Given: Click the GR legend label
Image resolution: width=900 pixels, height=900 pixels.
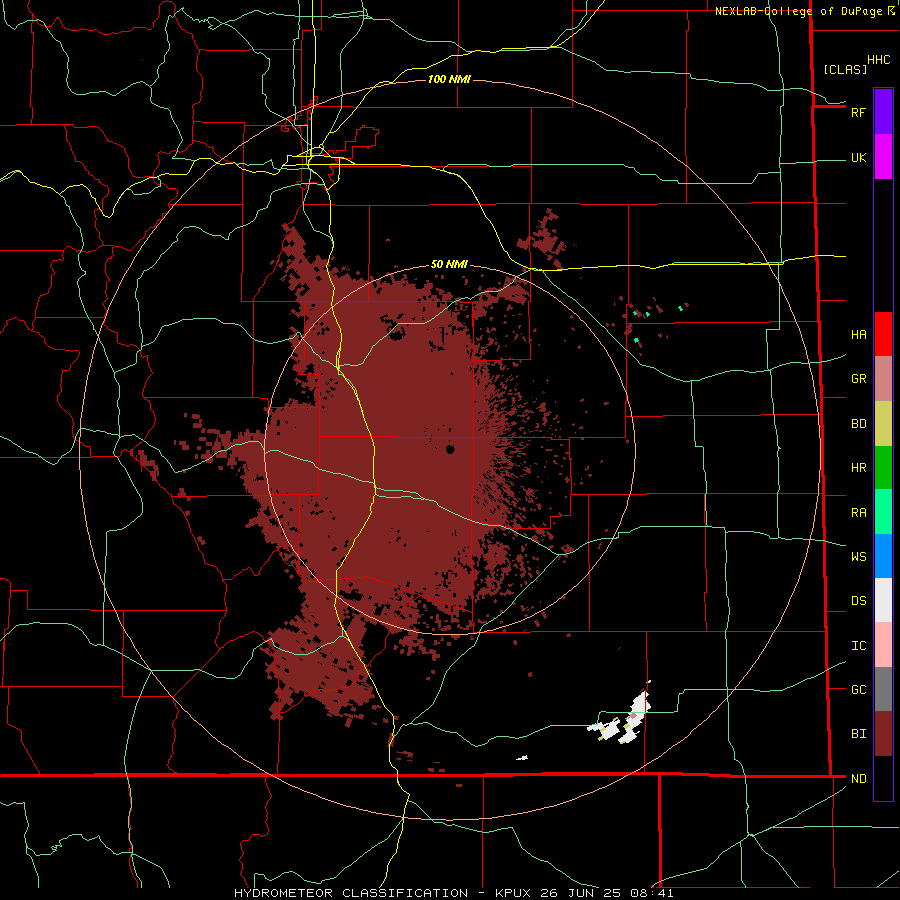Looking at the screenshot, I should tap(859, 379).
